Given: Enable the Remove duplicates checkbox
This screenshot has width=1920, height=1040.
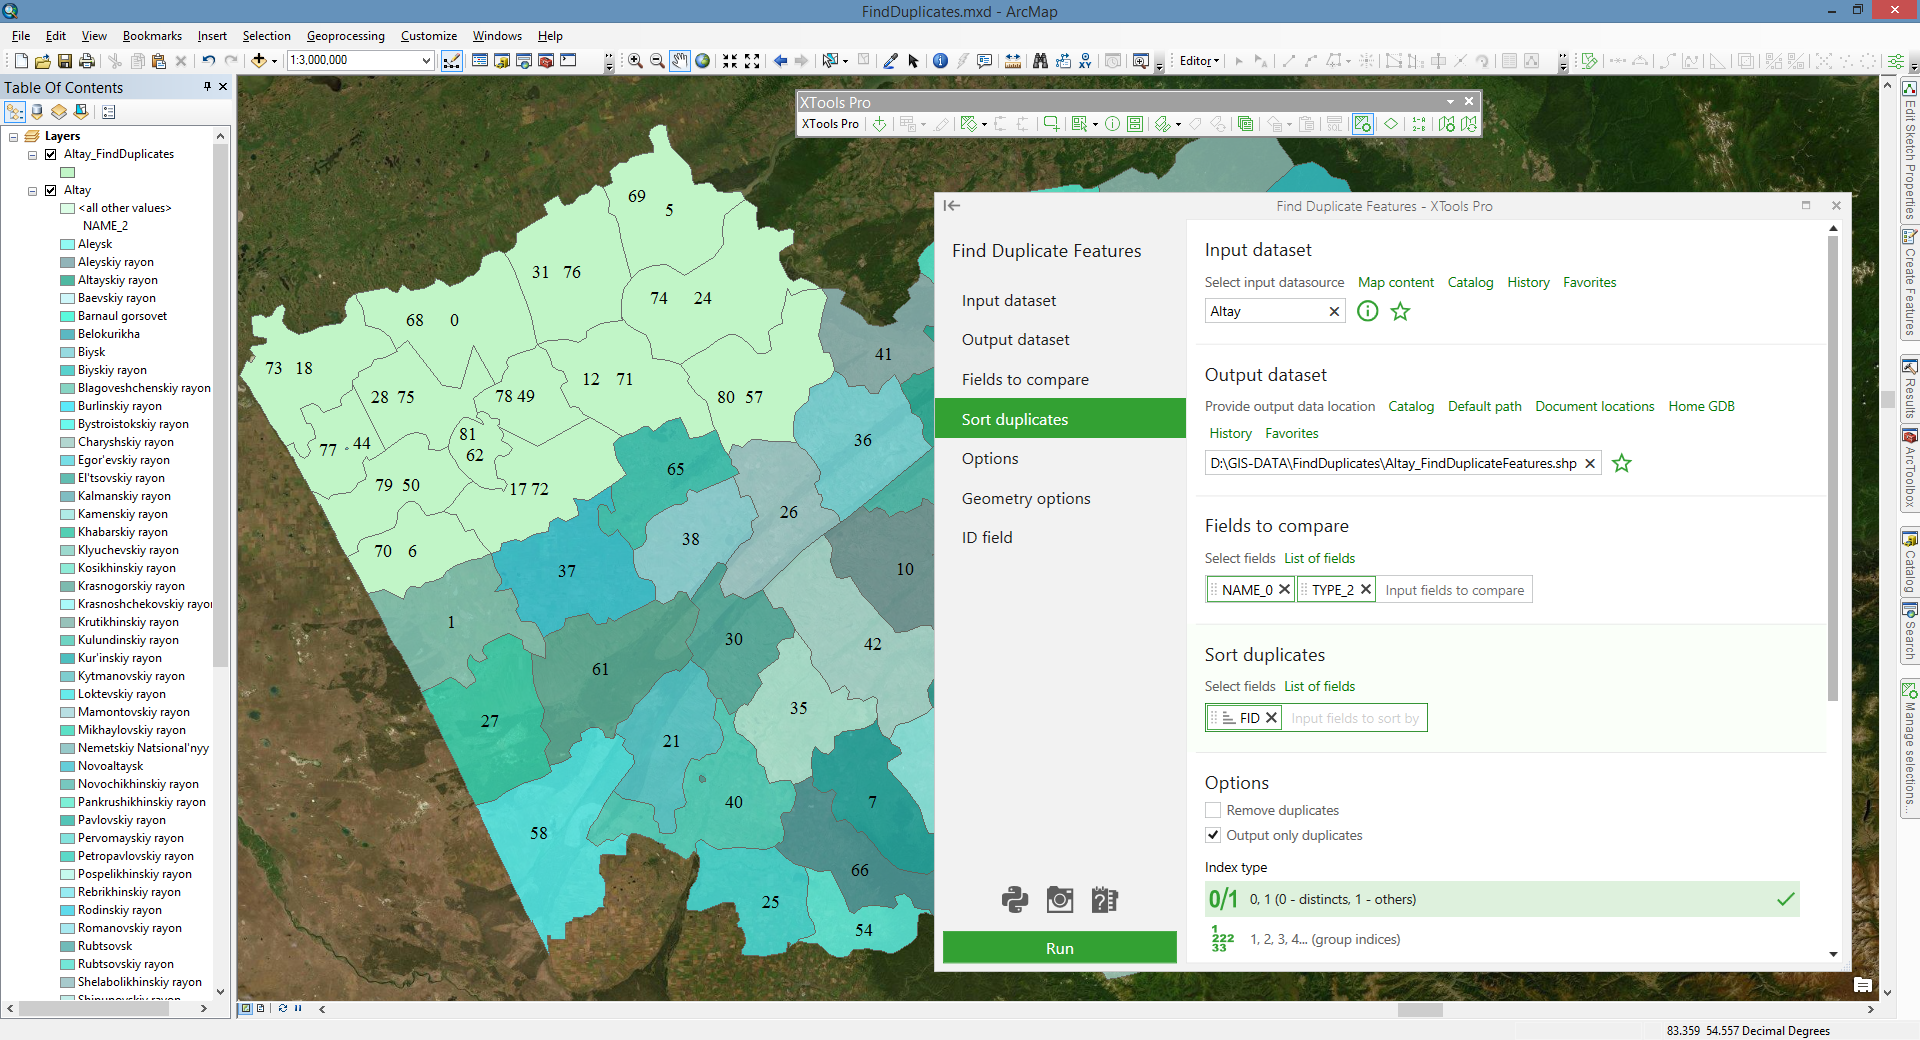Looking at the screenshot, I should (1213, 810).
